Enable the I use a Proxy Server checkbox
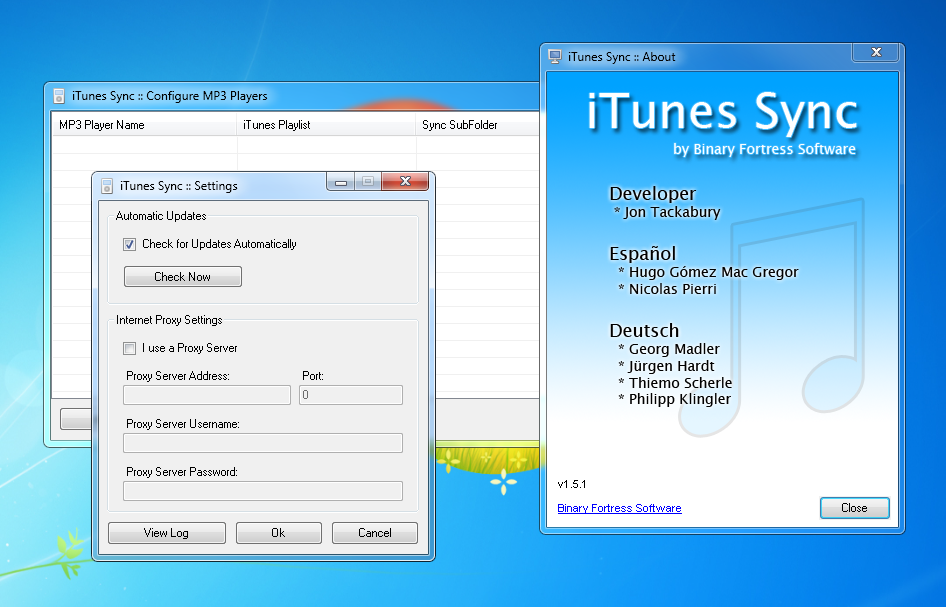 (129, 348)
